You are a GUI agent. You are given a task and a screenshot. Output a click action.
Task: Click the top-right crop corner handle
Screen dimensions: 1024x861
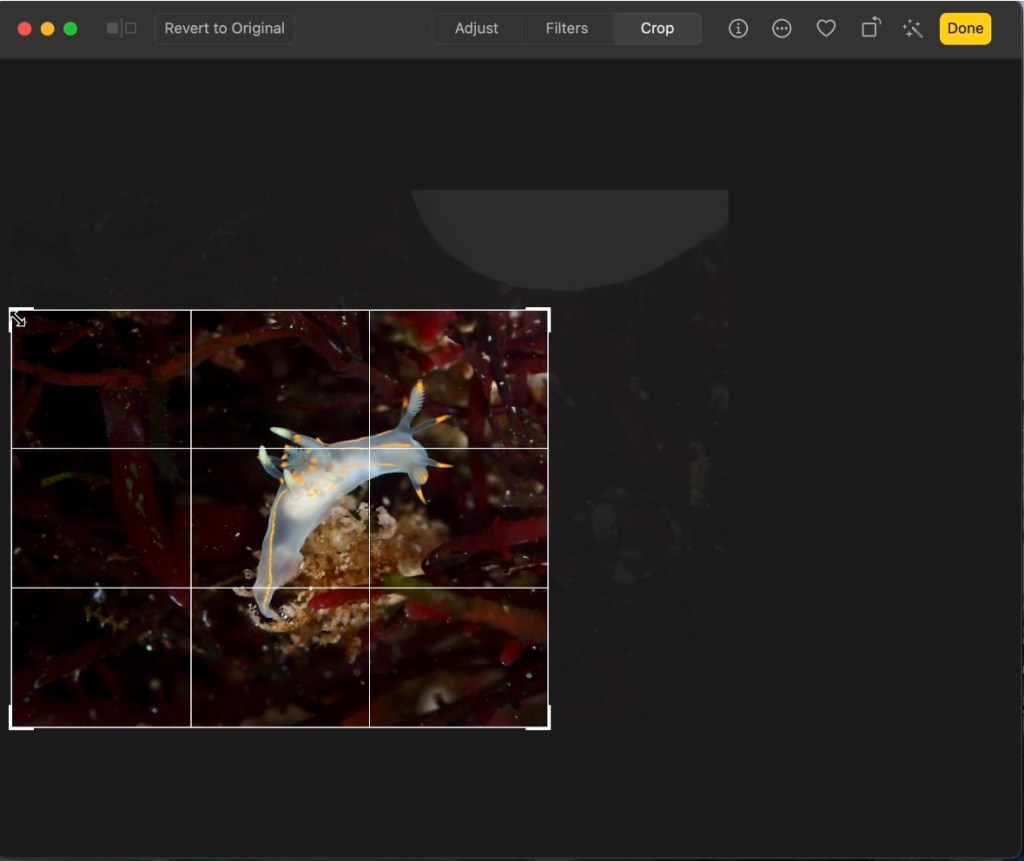pyautogui.click(x=548, y=312)
